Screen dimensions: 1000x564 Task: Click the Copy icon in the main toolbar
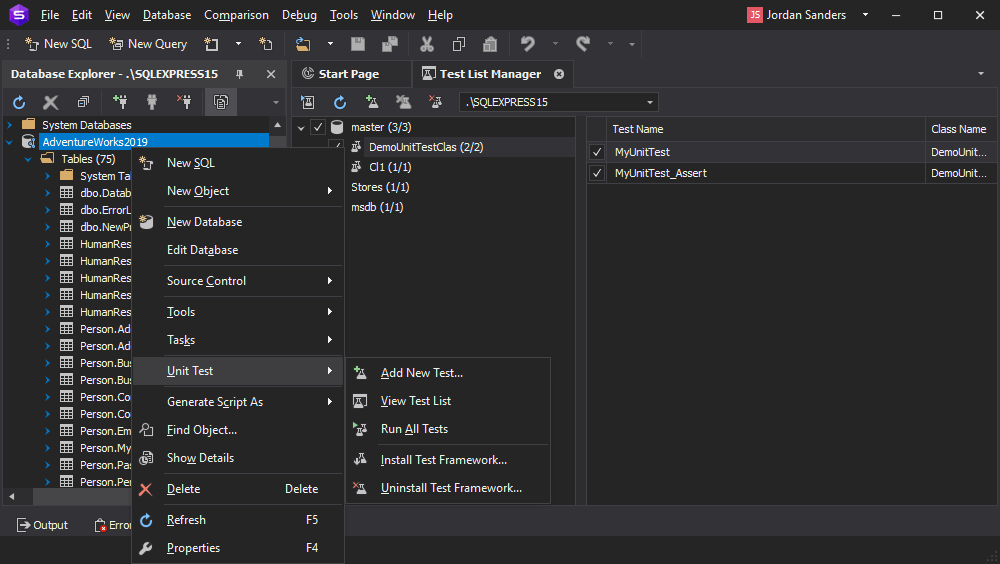(x=459, y=44)
